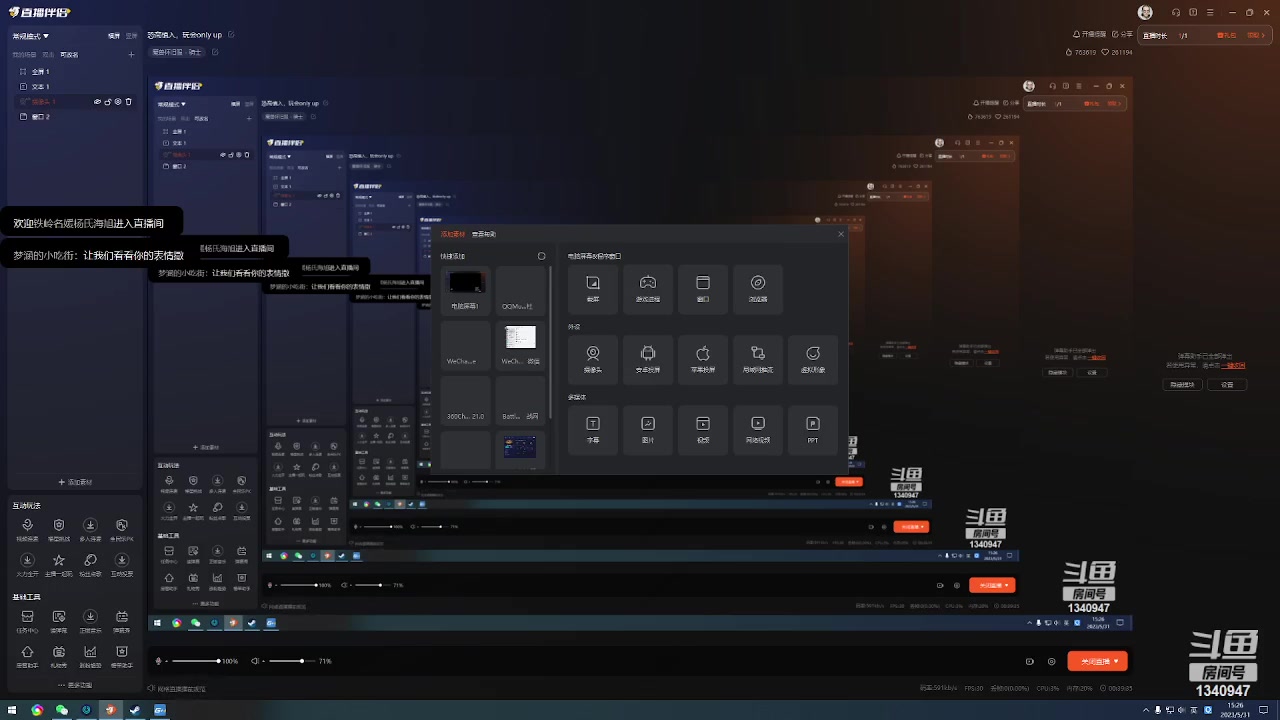Click the outermost 分享 share button

pyautogui.click(x=1121, y=35)
